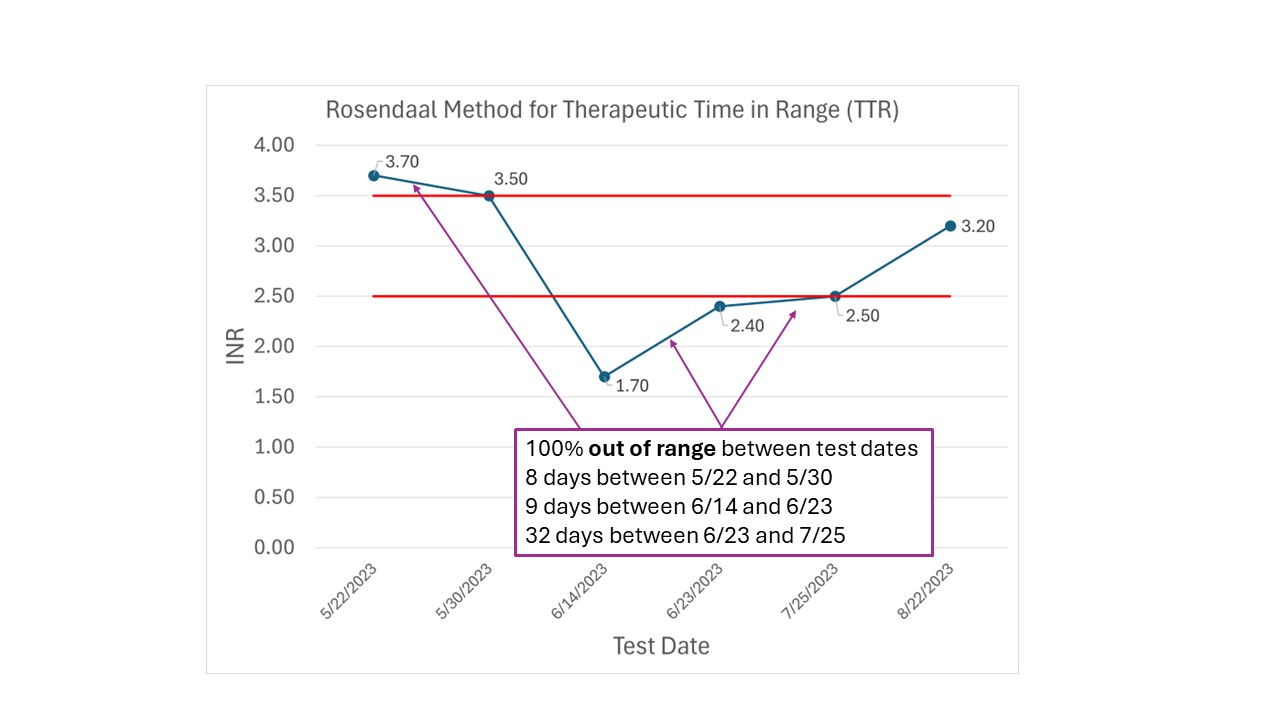Click the 0.00 value on INR axis

[270, 548]
